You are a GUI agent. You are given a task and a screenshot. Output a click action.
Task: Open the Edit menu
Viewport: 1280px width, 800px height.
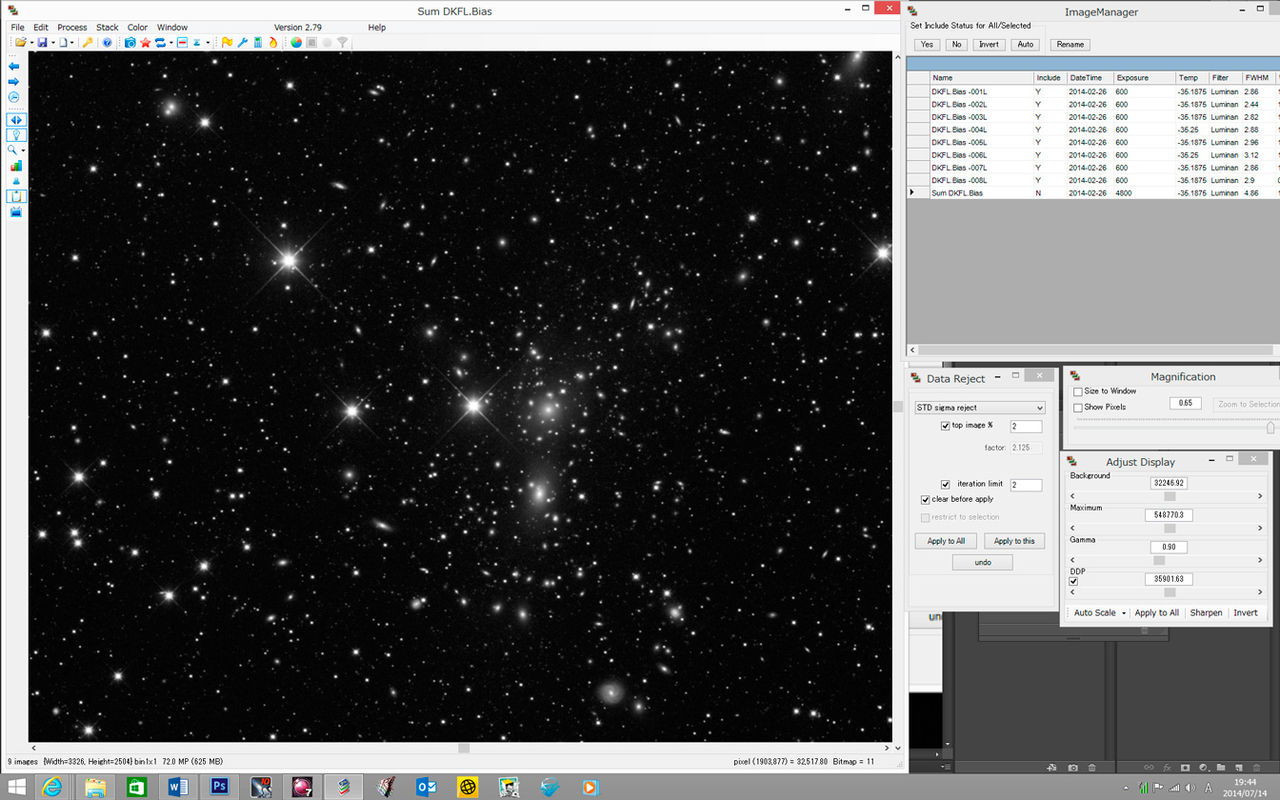41,27
